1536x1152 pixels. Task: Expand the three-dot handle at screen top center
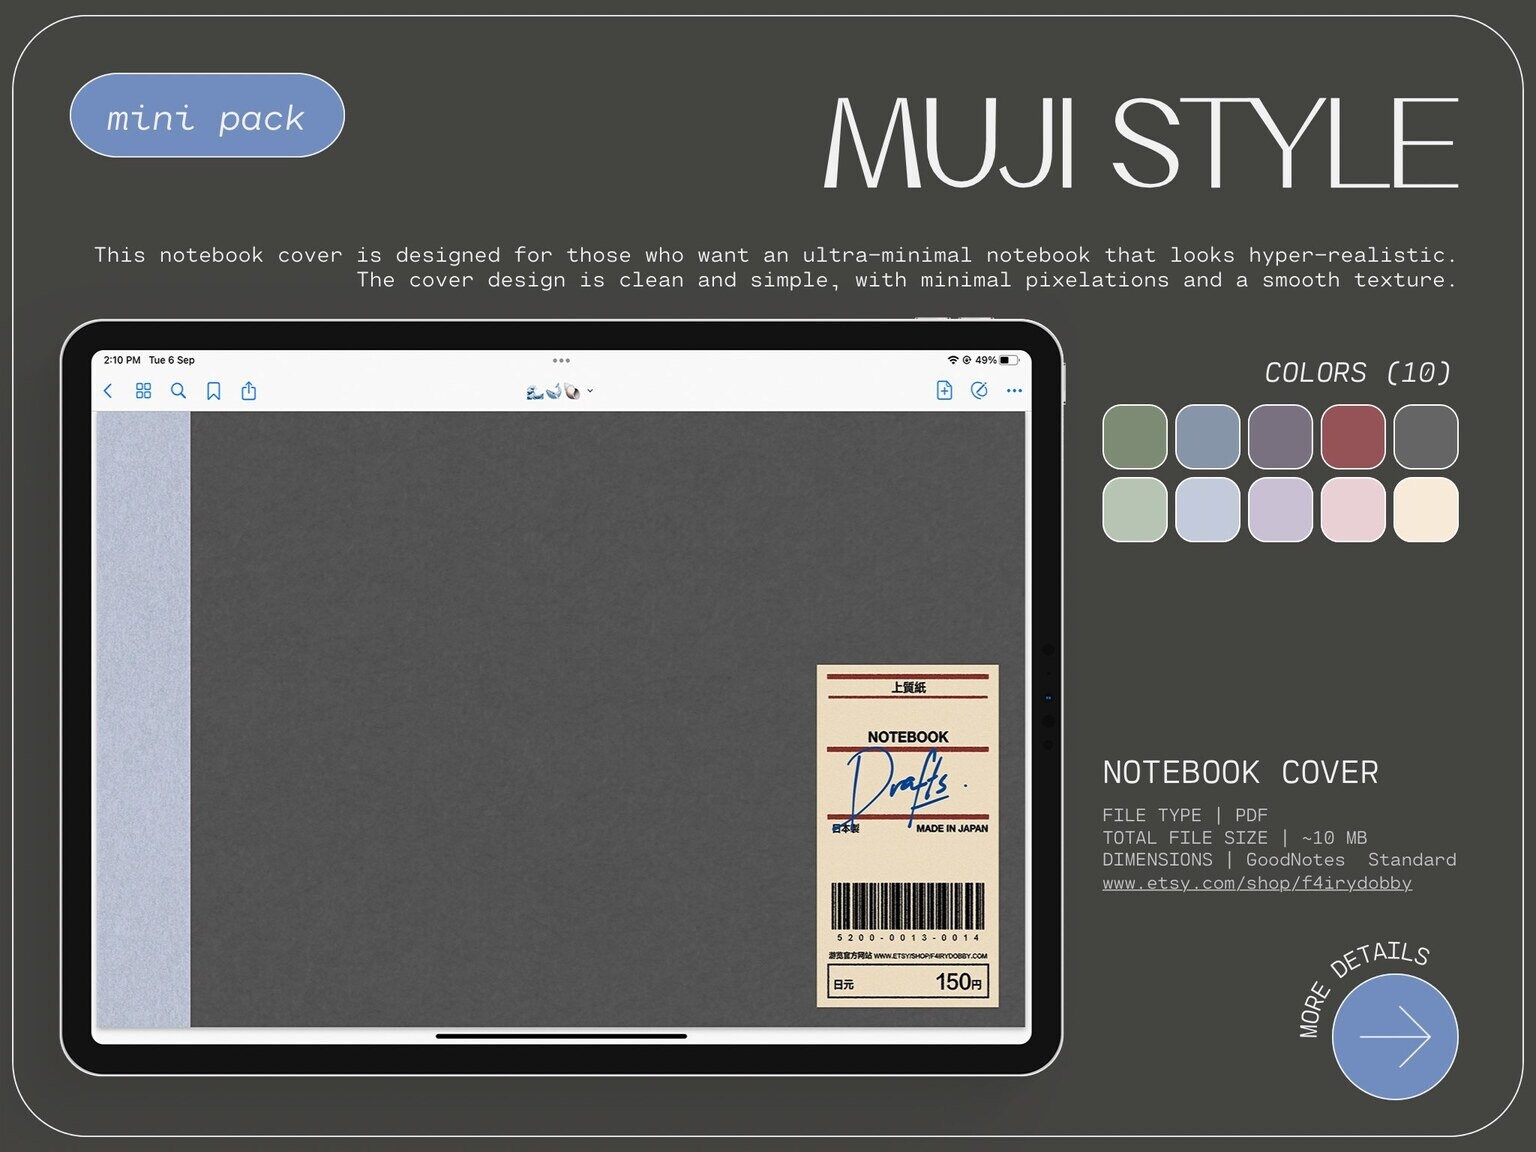tap(561, 360)
